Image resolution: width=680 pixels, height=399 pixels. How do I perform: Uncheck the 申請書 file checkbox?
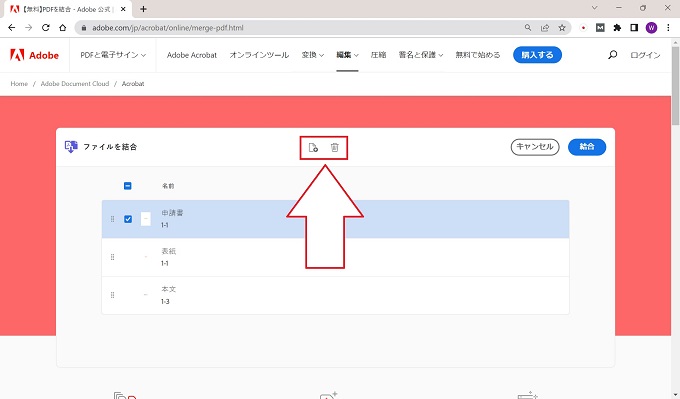point(128,219)
